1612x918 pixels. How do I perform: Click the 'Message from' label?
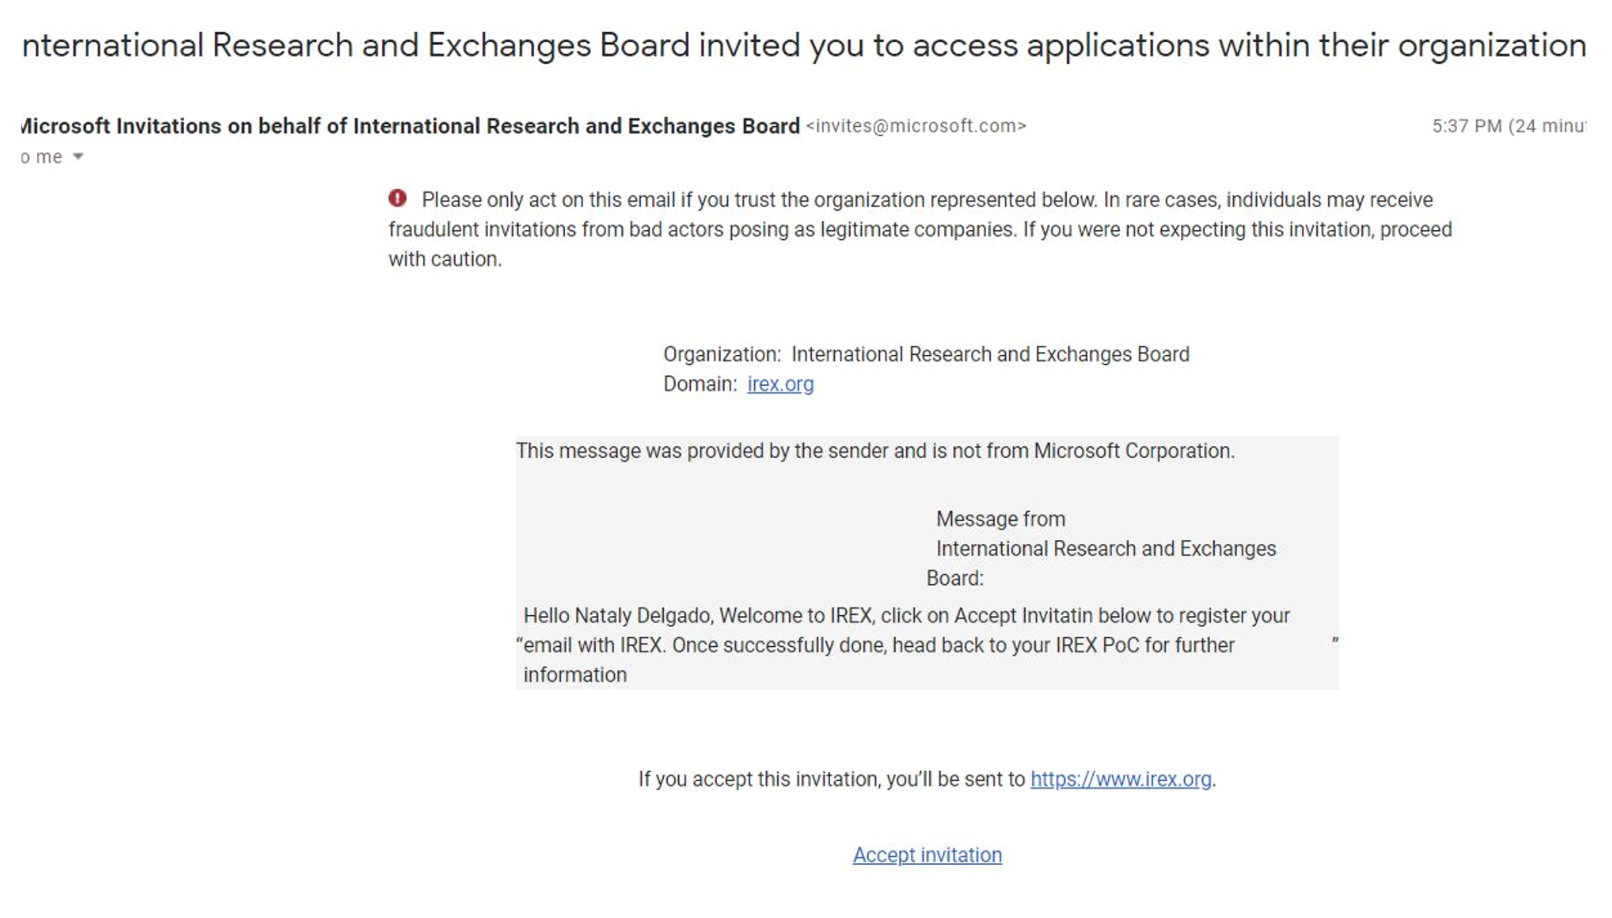point(1000,519)
